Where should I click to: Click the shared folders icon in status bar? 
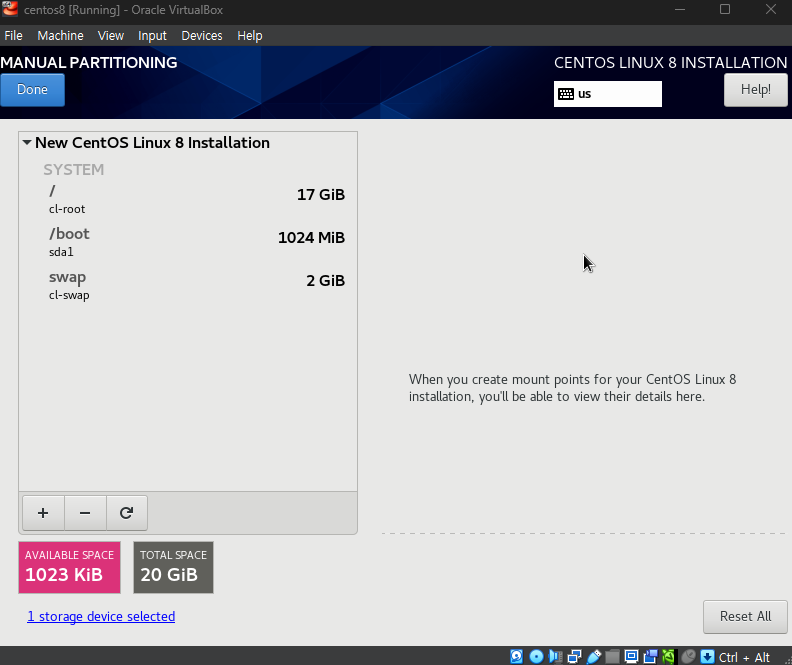612,656
